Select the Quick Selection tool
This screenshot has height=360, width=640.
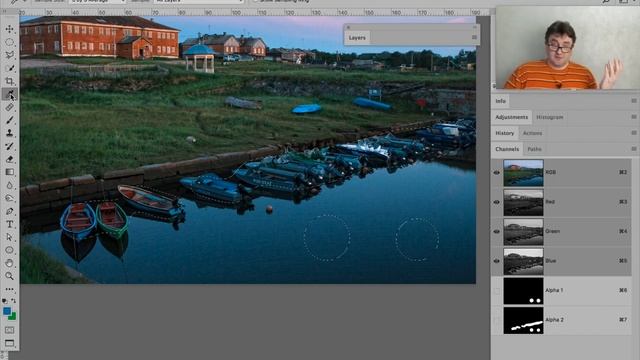9,68
